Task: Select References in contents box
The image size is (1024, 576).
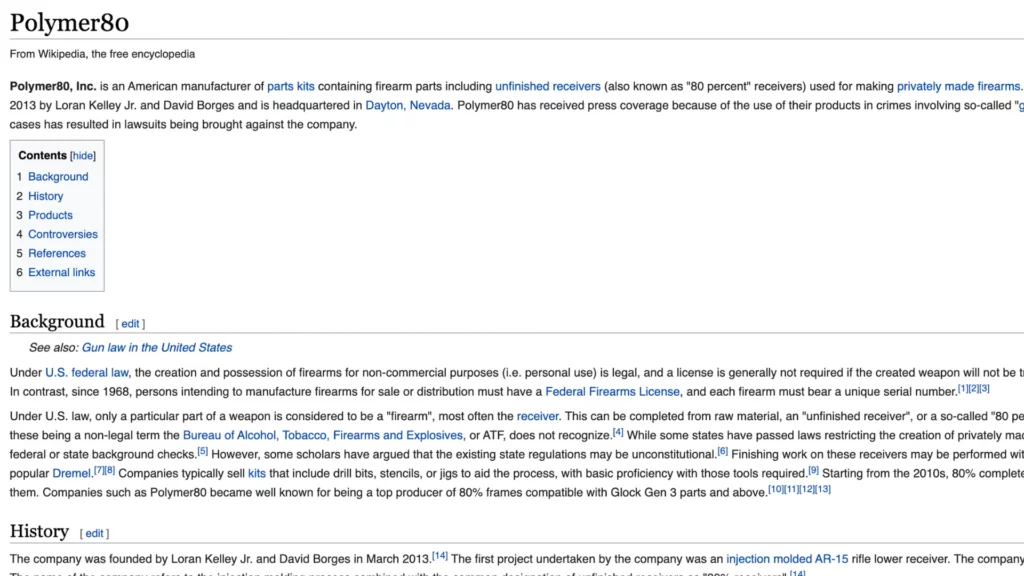Action: 57,253
